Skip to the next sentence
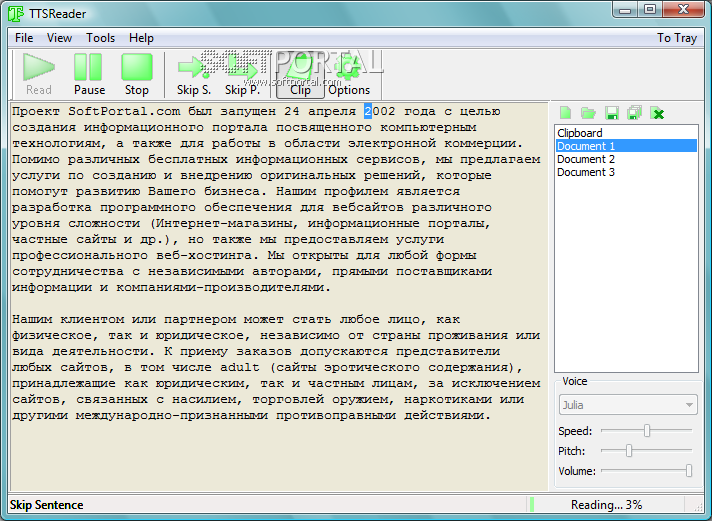The height and width of the screenshot is (521, 712). point(194,74)
